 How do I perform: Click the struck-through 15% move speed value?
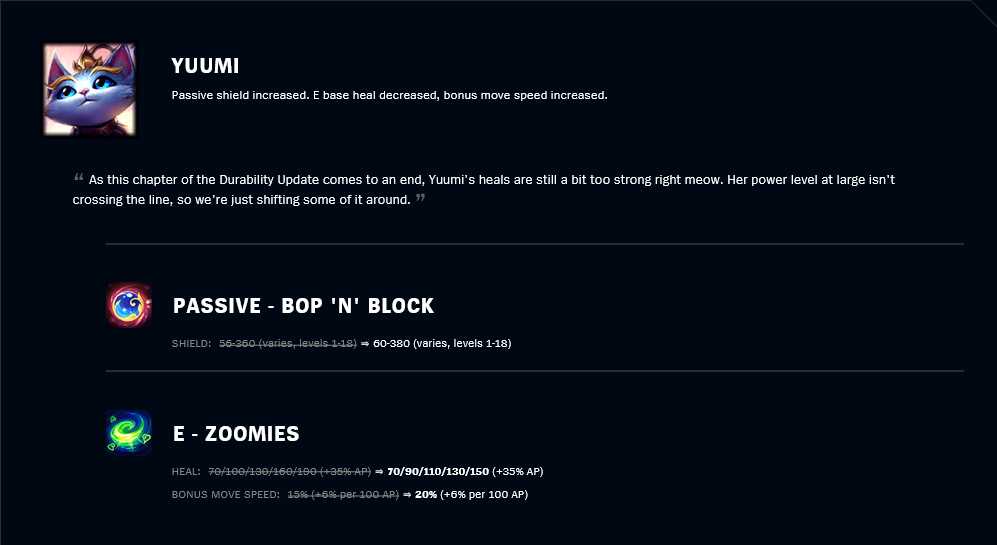(343, 495)
